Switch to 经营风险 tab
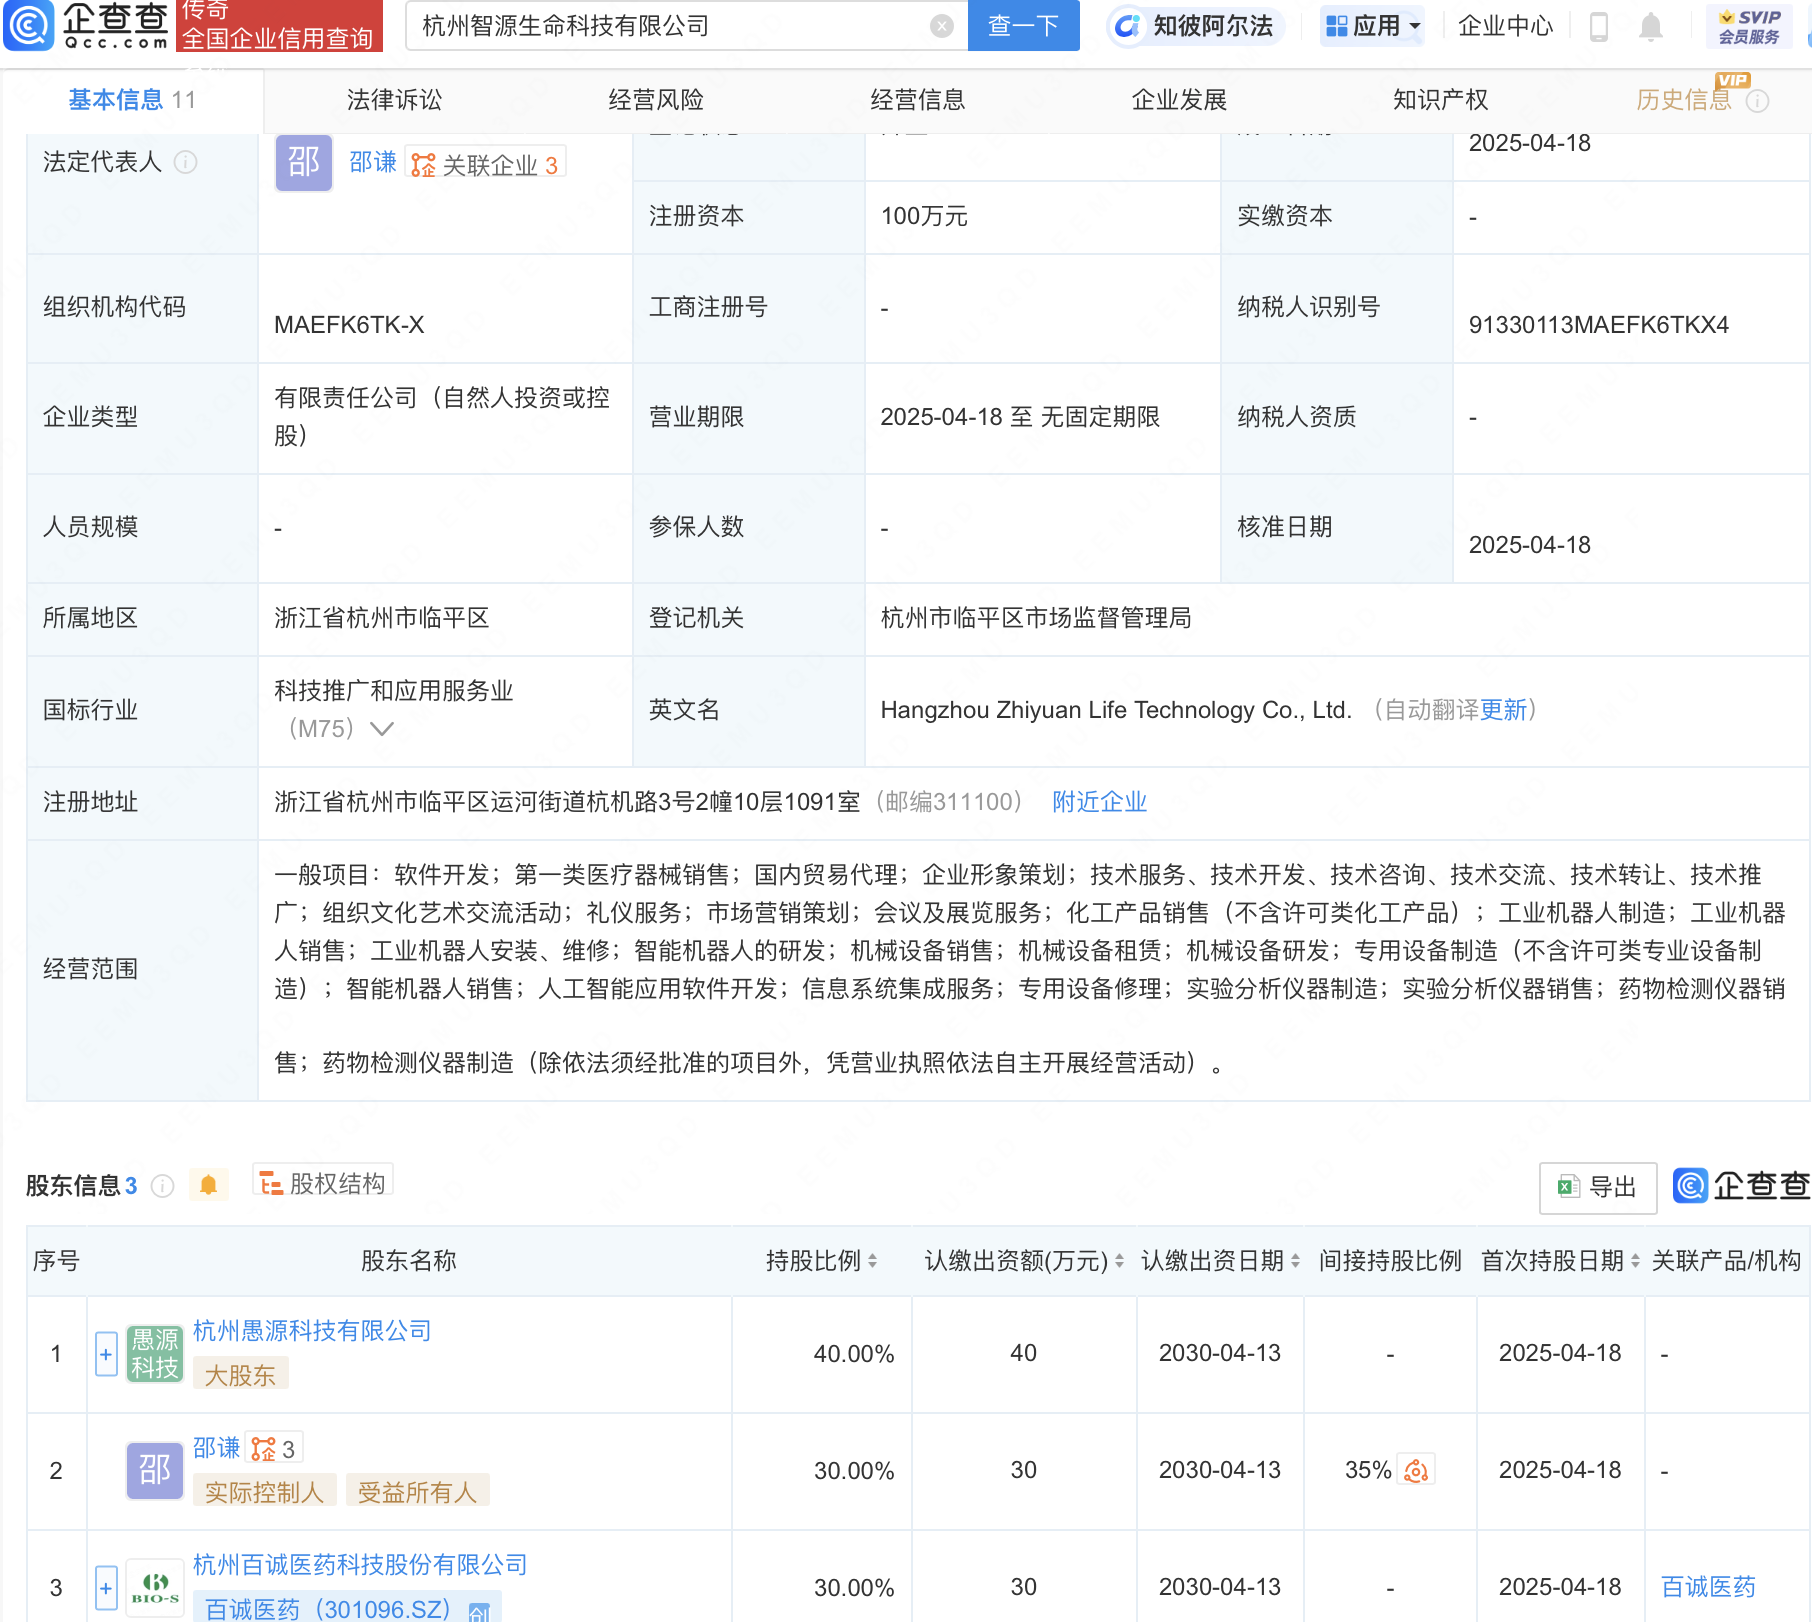Screen dimensions: 1812x1622 656,100
